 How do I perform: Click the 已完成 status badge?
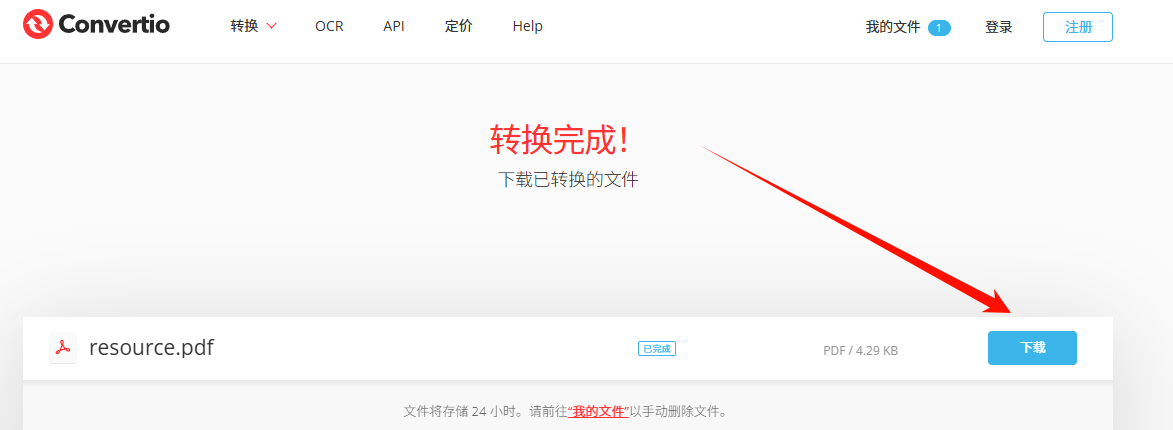(x=657, y=348)
